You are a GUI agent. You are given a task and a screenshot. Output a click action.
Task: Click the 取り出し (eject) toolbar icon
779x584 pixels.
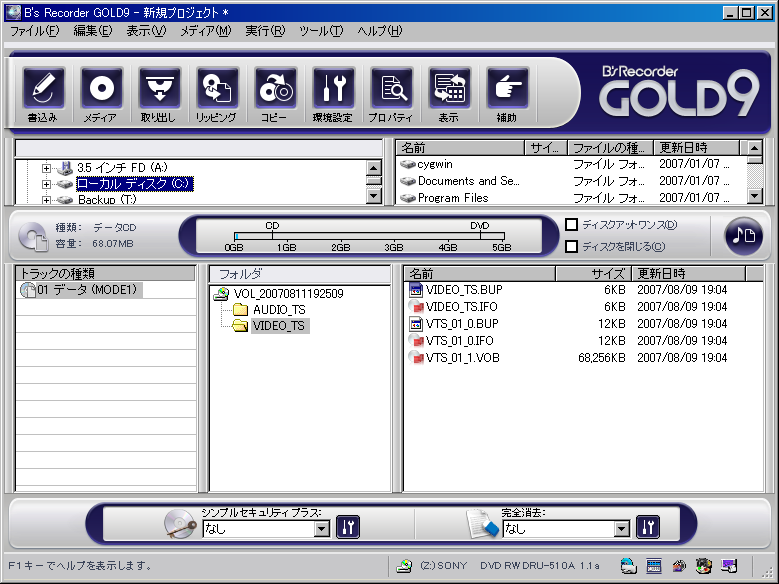tap(159, 88)
